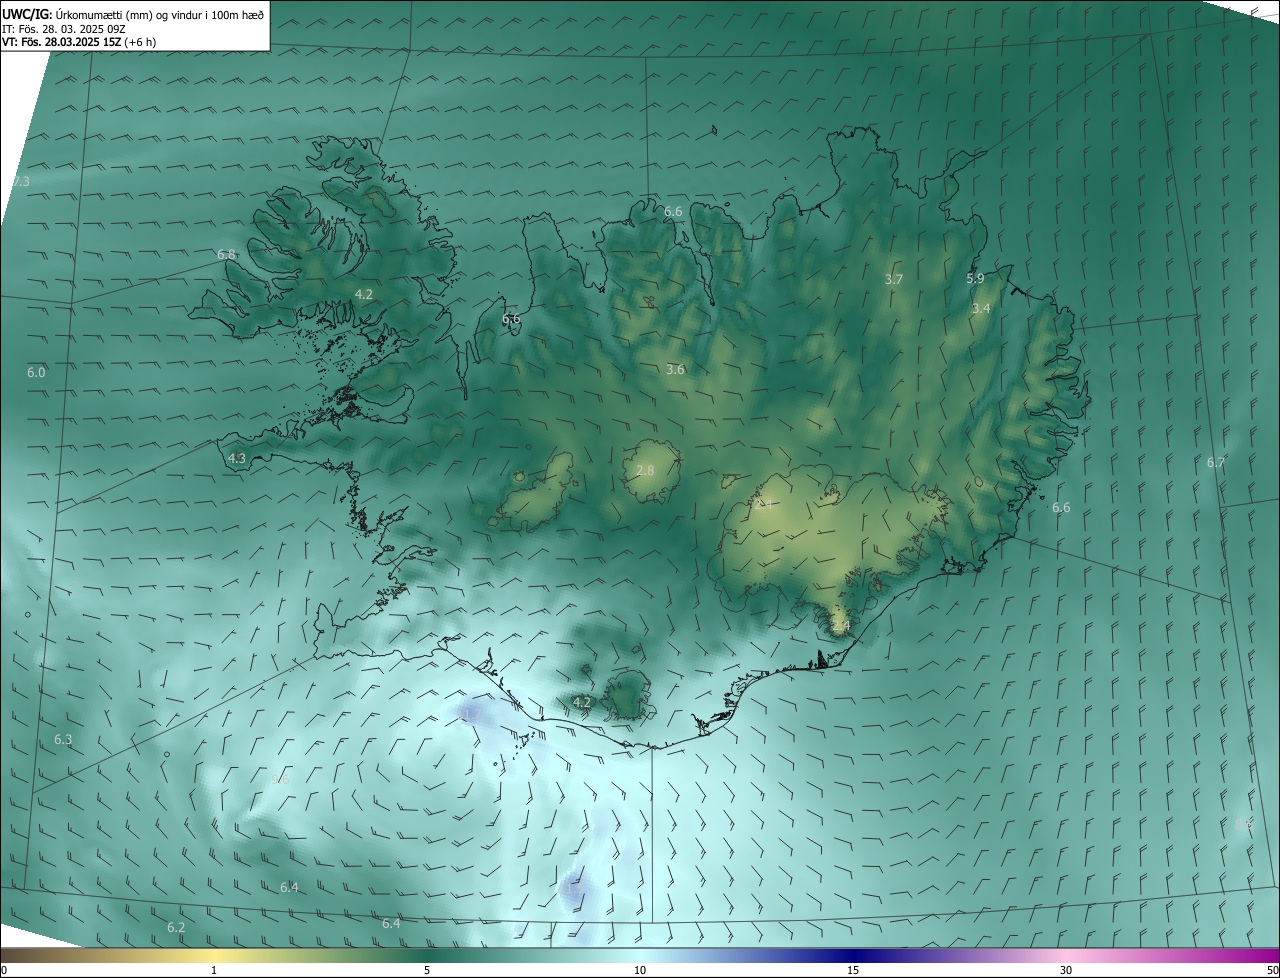The image size is (1280, 978).
Task: Select the 3.4 value label
Action: (981, 309)
